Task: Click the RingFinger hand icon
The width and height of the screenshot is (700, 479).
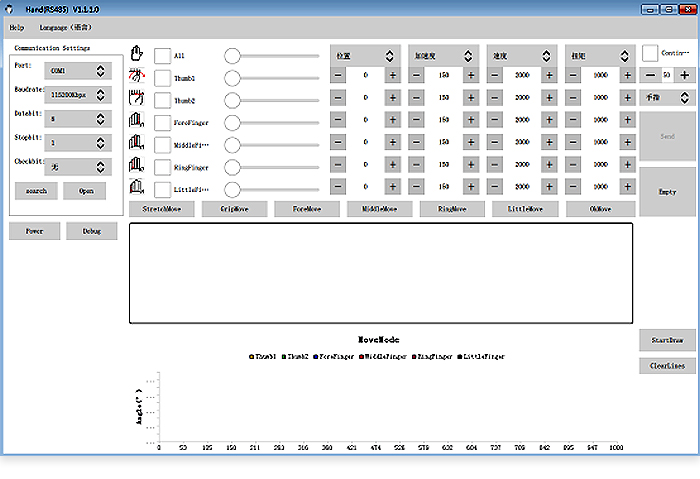Action: [137, 165]
